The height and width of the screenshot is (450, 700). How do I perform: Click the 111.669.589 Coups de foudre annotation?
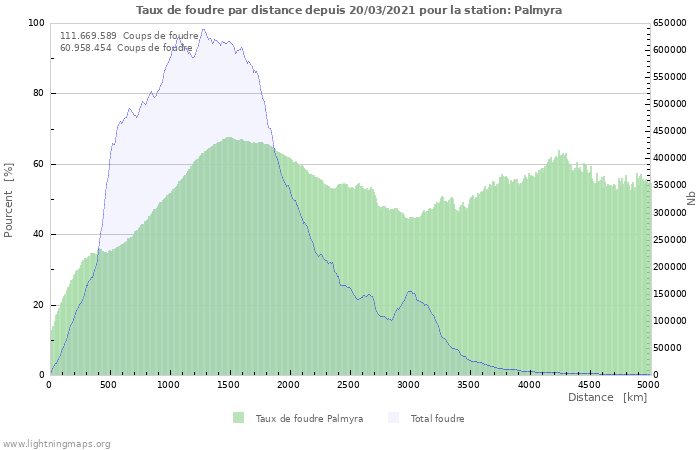point(129,35)
